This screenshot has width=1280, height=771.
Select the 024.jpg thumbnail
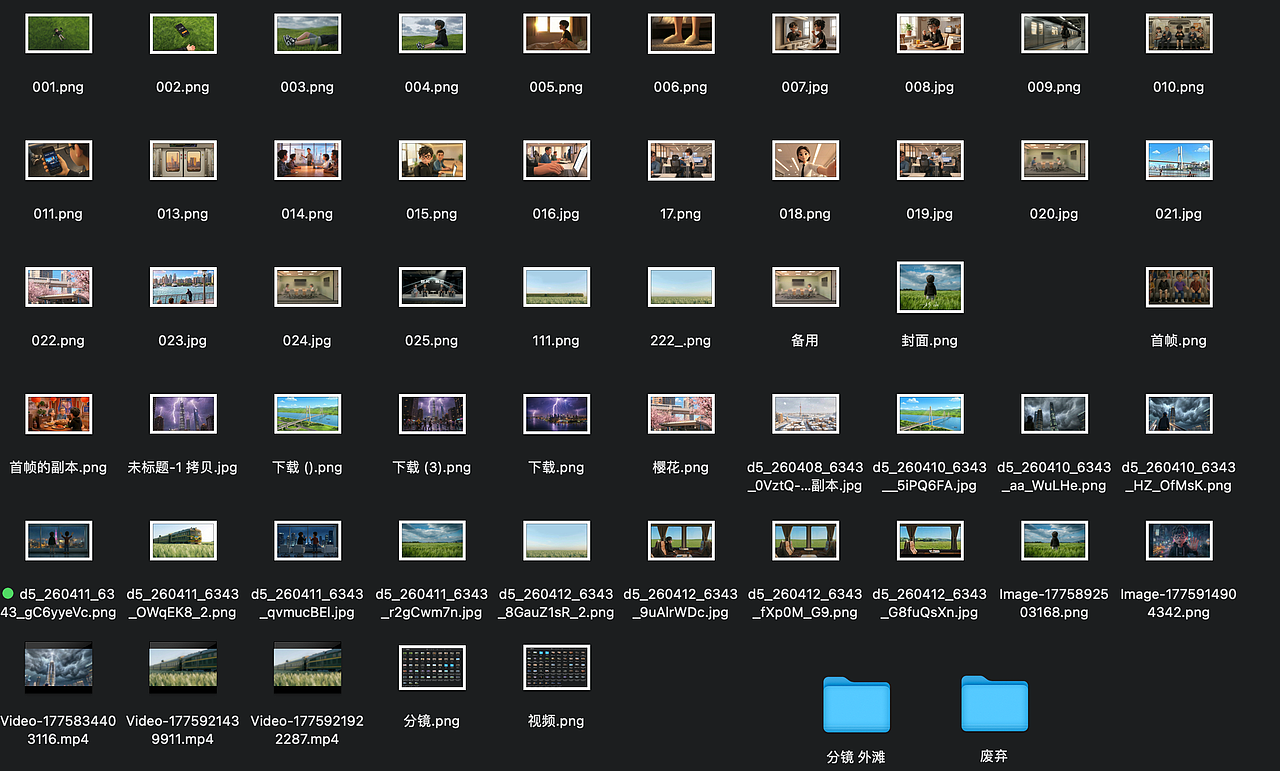click(307, 287)
